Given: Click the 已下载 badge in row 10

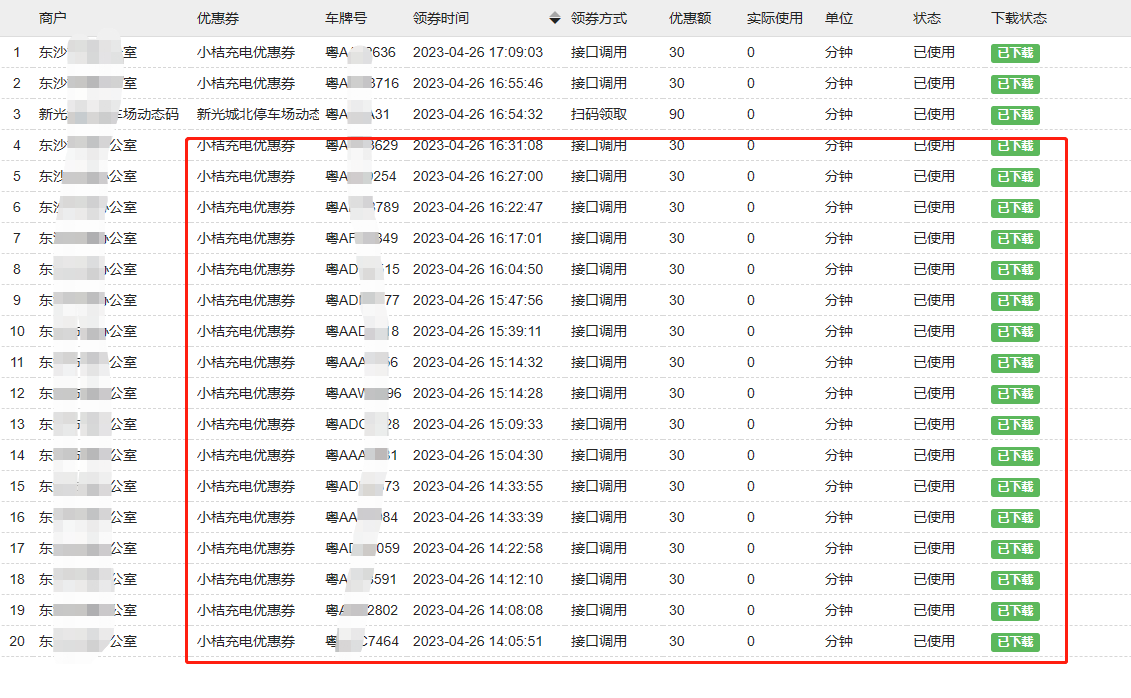Looking at the screenshot, I should click(1015, 333).
